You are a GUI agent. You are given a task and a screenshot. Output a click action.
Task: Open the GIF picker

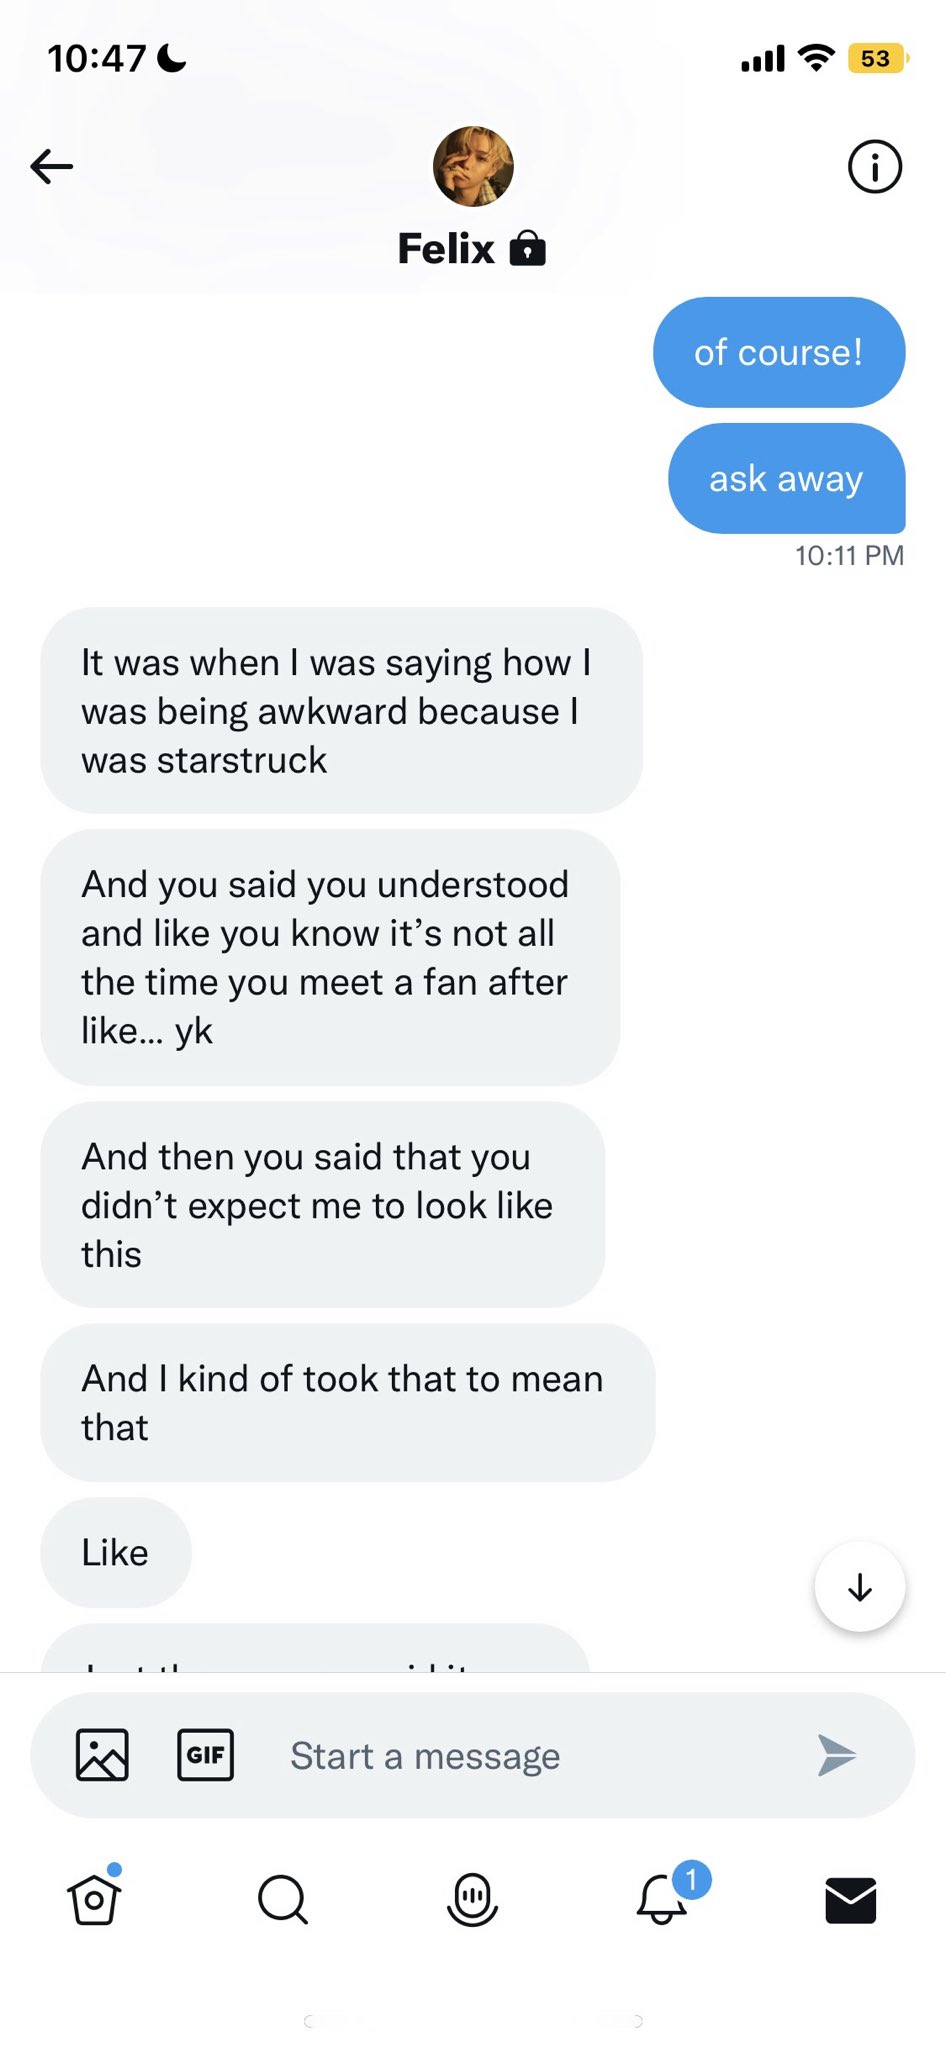(x=205, y=1755)
